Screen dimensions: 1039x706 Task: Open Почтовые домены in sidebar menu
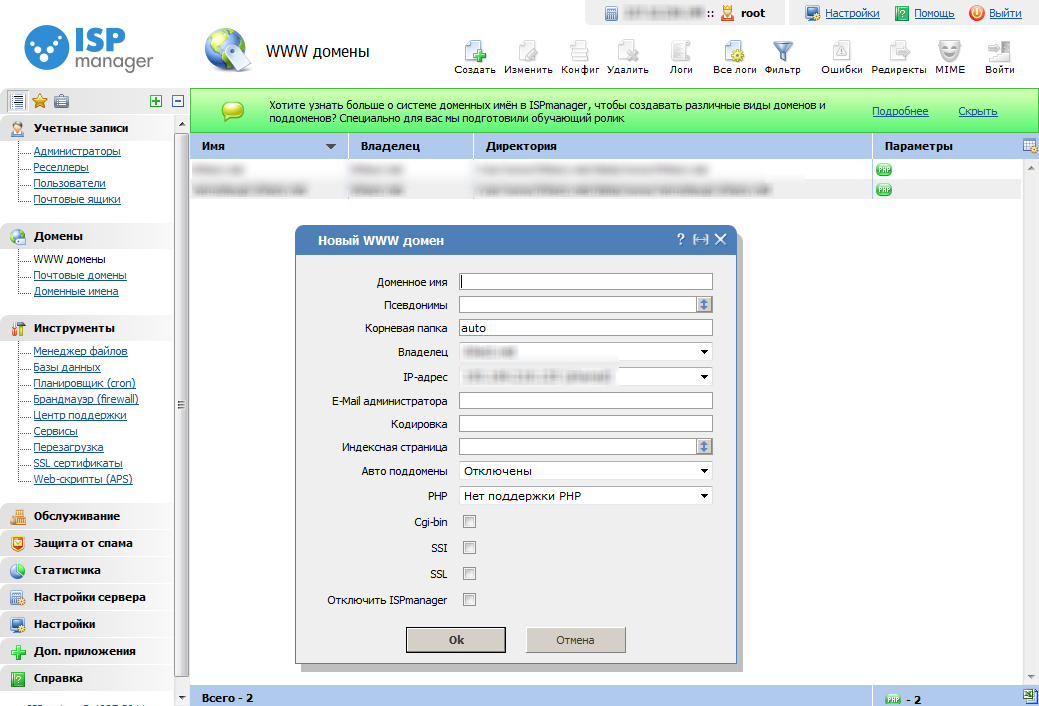(80, 275)
